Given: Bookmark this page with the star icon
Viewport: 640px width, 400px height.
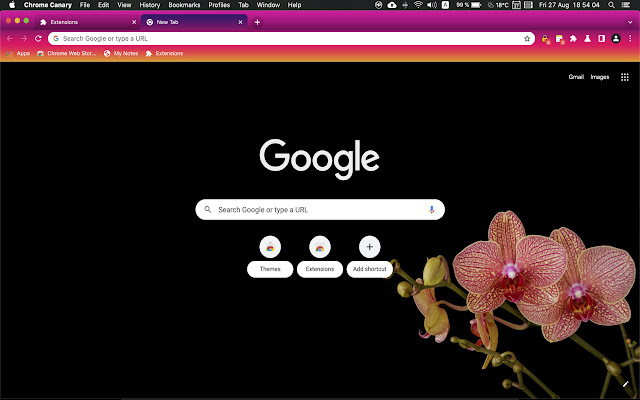Looking at the screenshot, I should (527, 38).
